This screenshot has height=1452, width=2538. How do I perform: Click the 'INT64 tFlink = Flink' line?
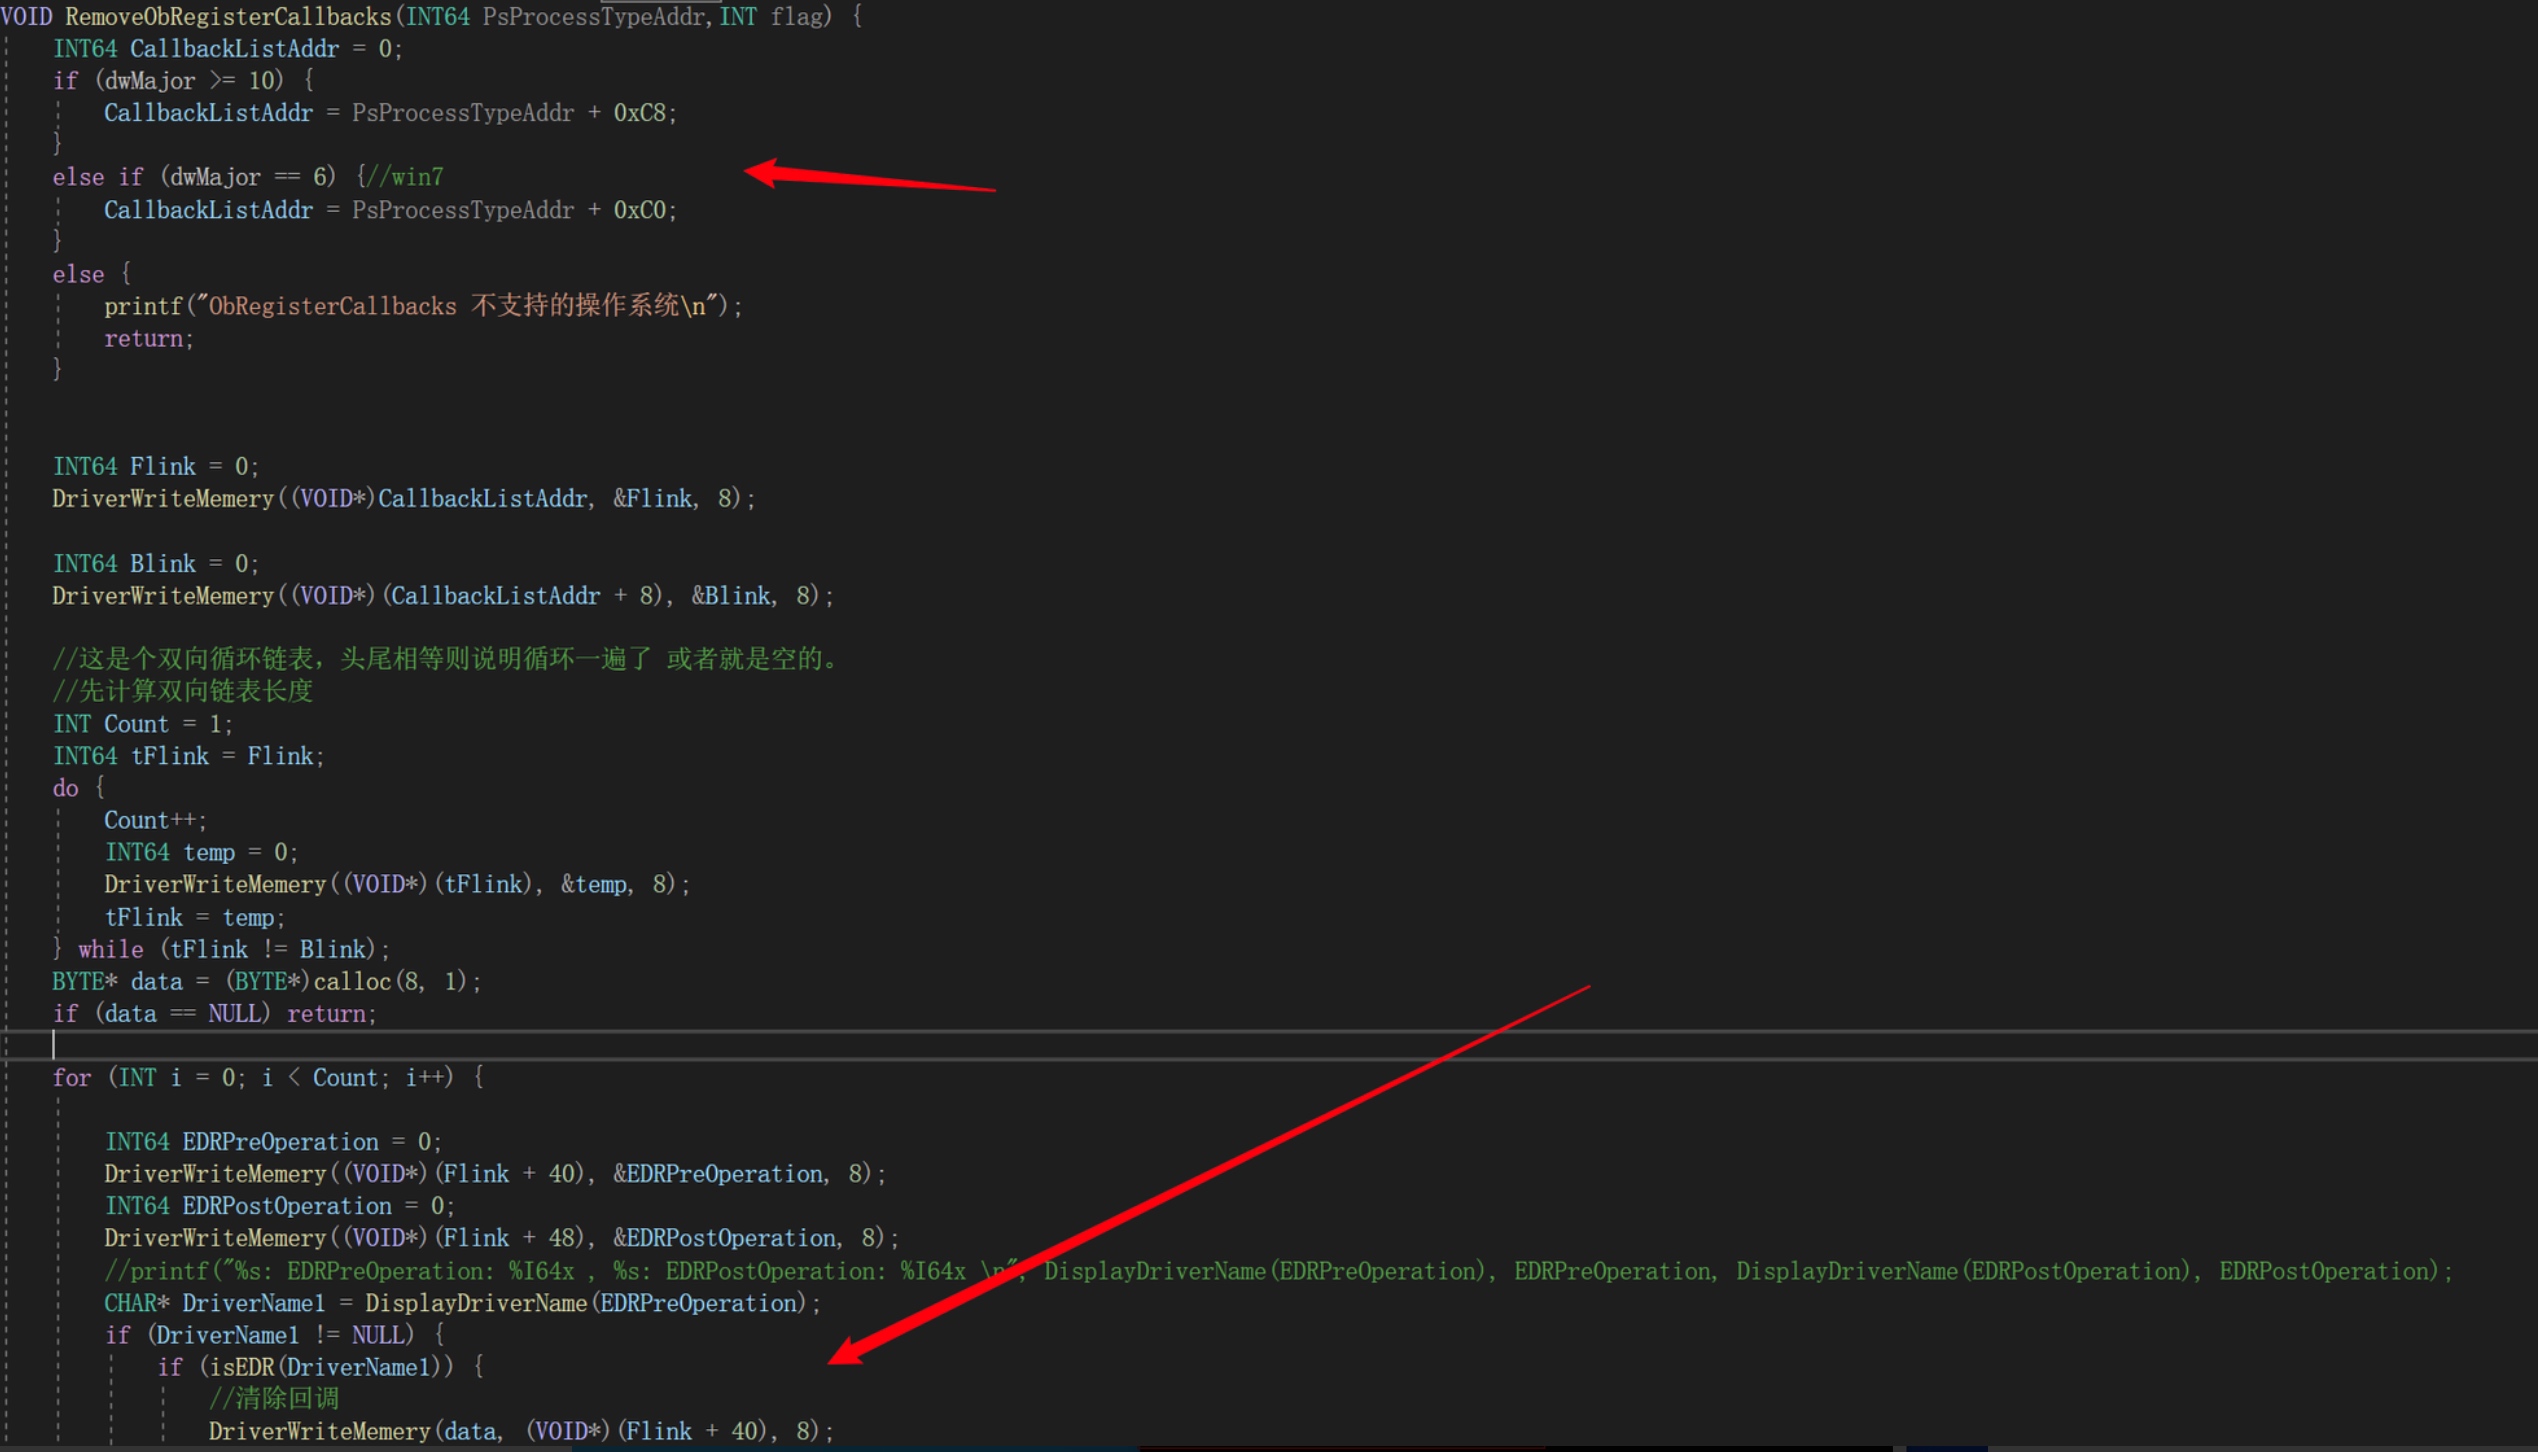tap(188, 756)
